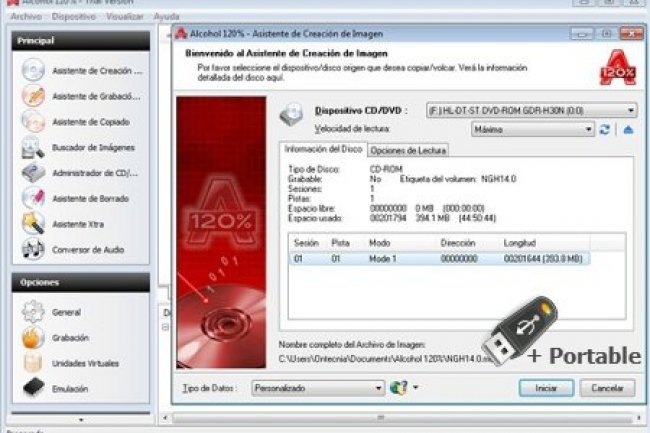Open the Buscador de Imágenes icon
The image size is (650, 433).
33,147
